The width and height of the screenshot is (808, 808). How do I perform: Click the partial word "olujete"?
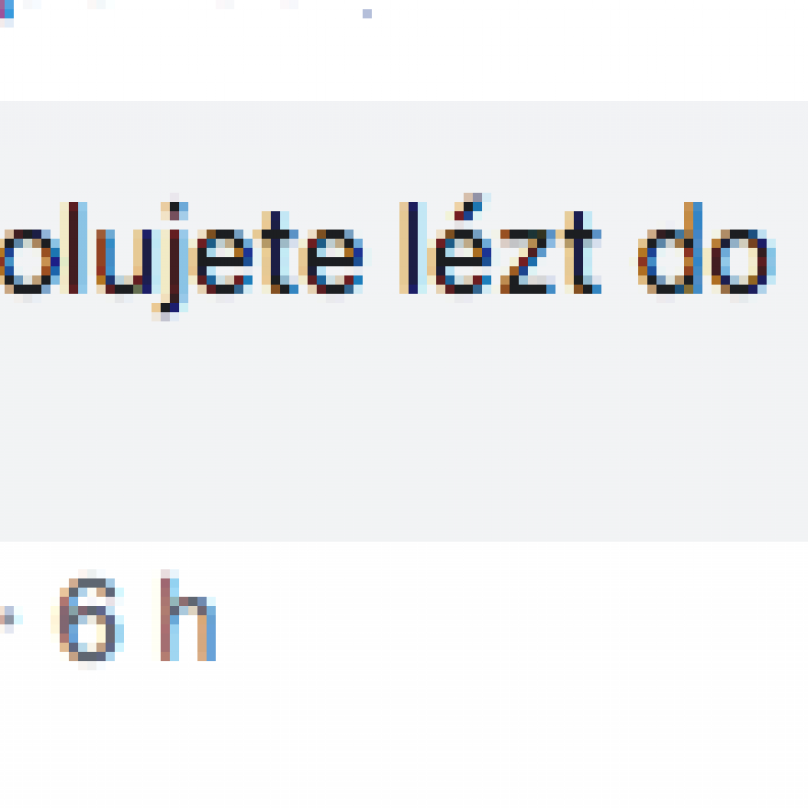(x=181, y=256)
